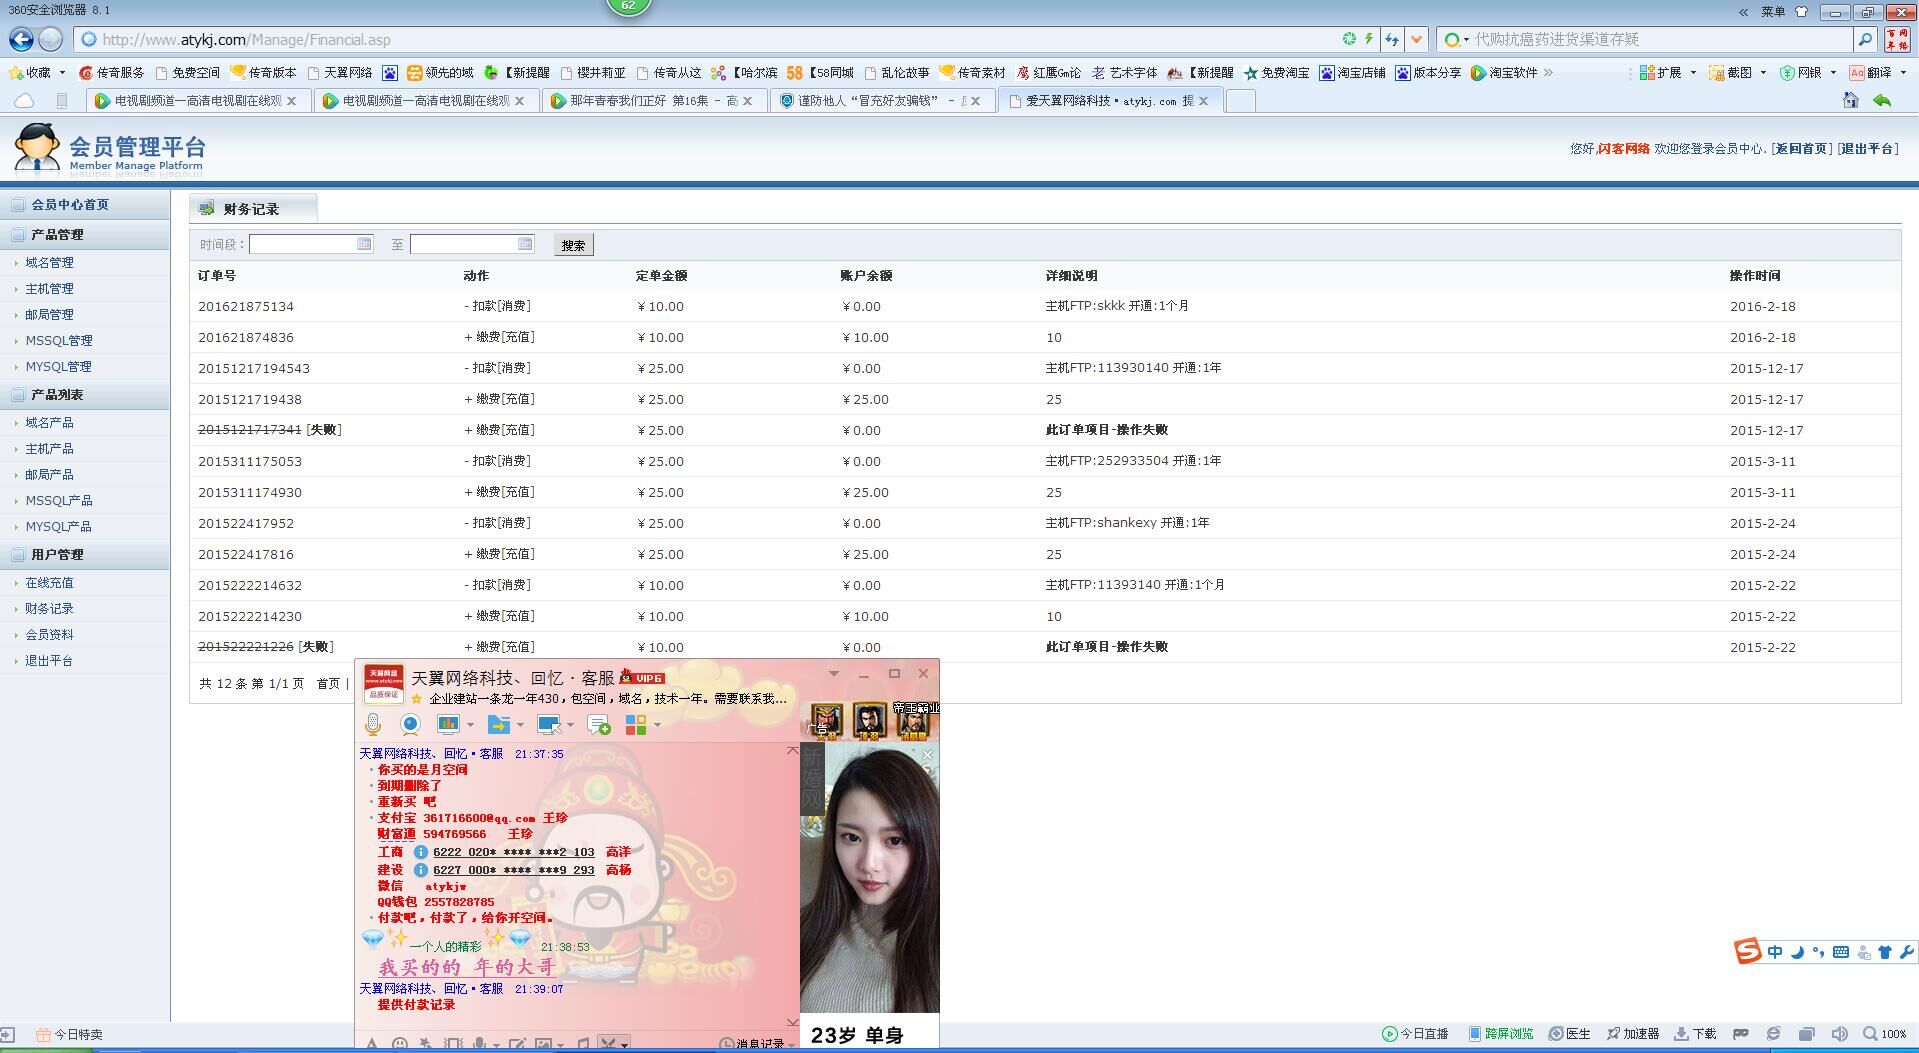The width and height of the screenshot is (1919, 1053).
Task: Open QQ chat window menu dropdown arrow
Action: point(833,674)
